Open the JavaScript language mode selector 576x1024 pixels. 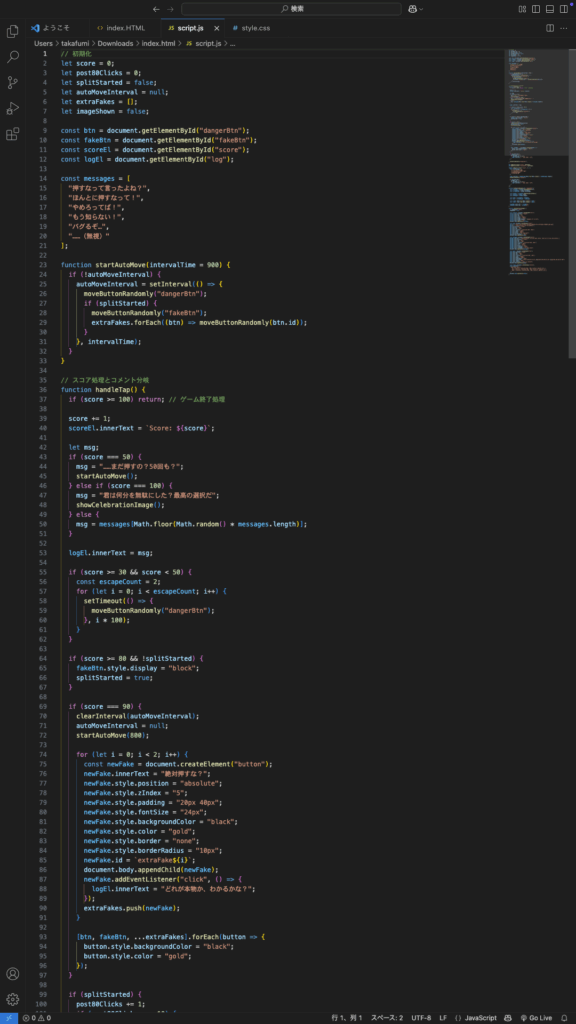(475, 1017)
